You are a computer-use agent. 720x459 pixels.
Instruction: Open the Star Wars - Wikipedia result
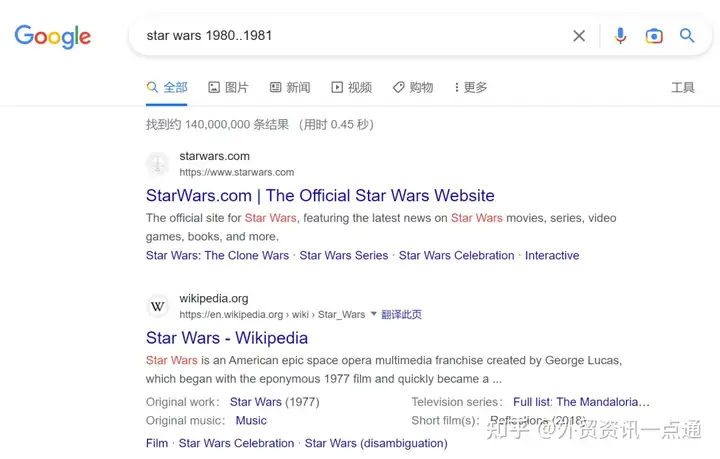pyautogui.click(x=227, y=338)
